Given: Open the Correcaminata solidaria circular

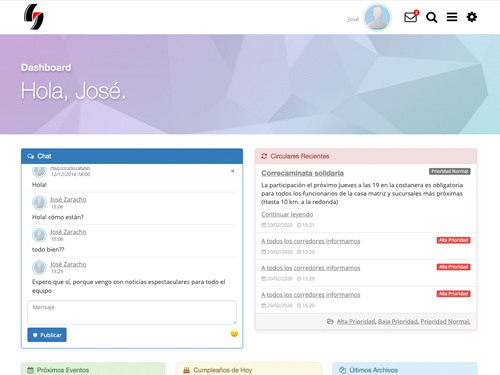Looking at the screenshot, I should pos(302,173).
